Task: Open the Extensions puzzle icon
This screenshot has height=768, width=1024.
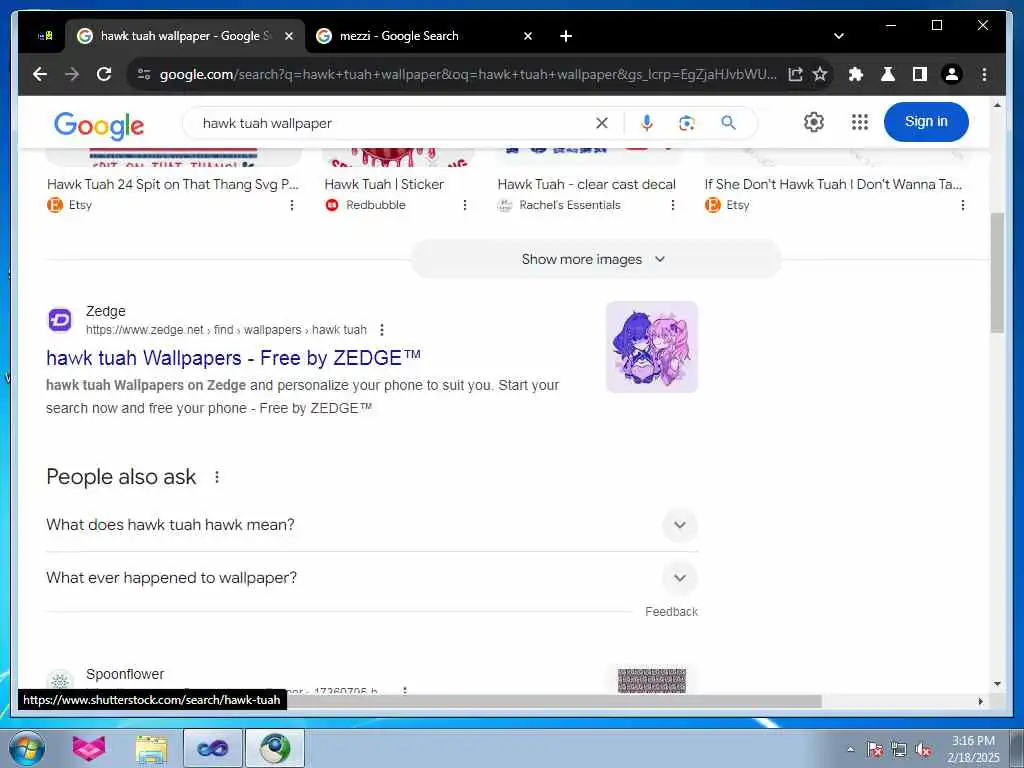Action: click(856, 74)
